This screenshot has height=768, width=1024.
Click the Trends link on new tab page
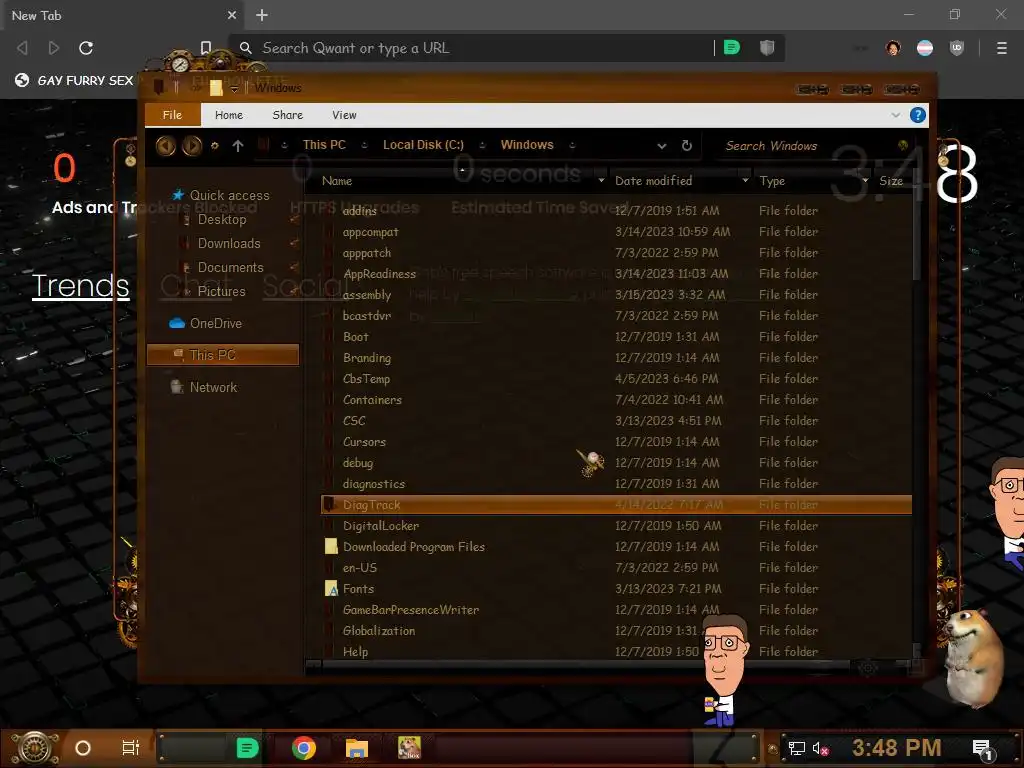[80, 285]
